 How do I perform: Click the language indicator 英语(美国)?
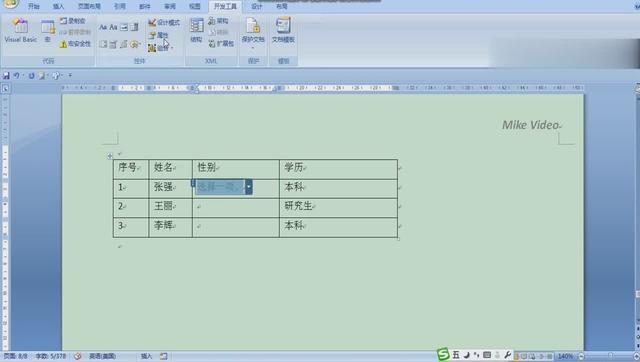pyautogui.click(x=102, y=356)
